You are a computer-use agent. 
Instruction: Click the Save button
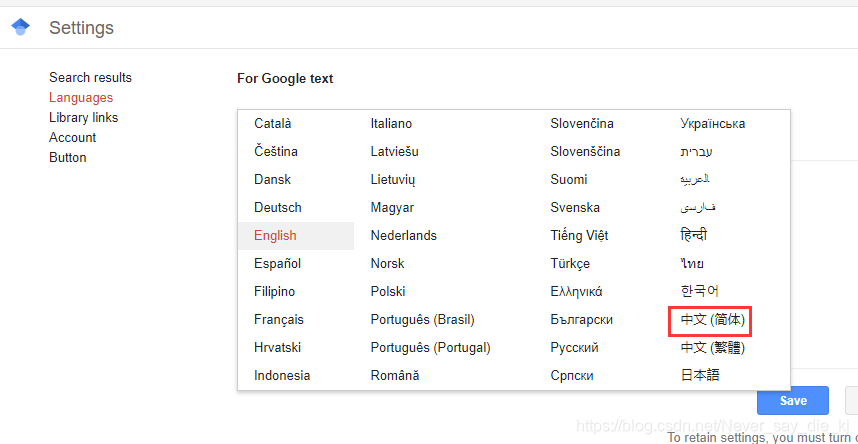click(x=793, y=400)
